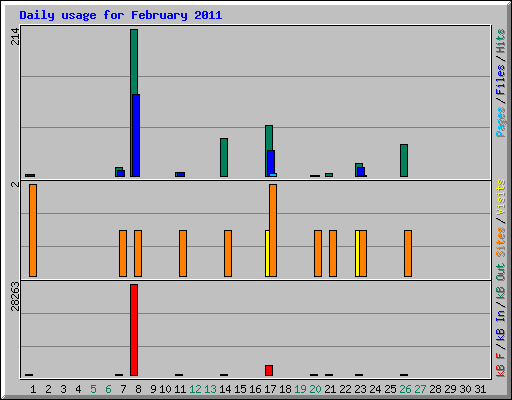Click the "Daily usage for February 2011" title
Screen dimensions: 512x400
click(x=121, y=15)
